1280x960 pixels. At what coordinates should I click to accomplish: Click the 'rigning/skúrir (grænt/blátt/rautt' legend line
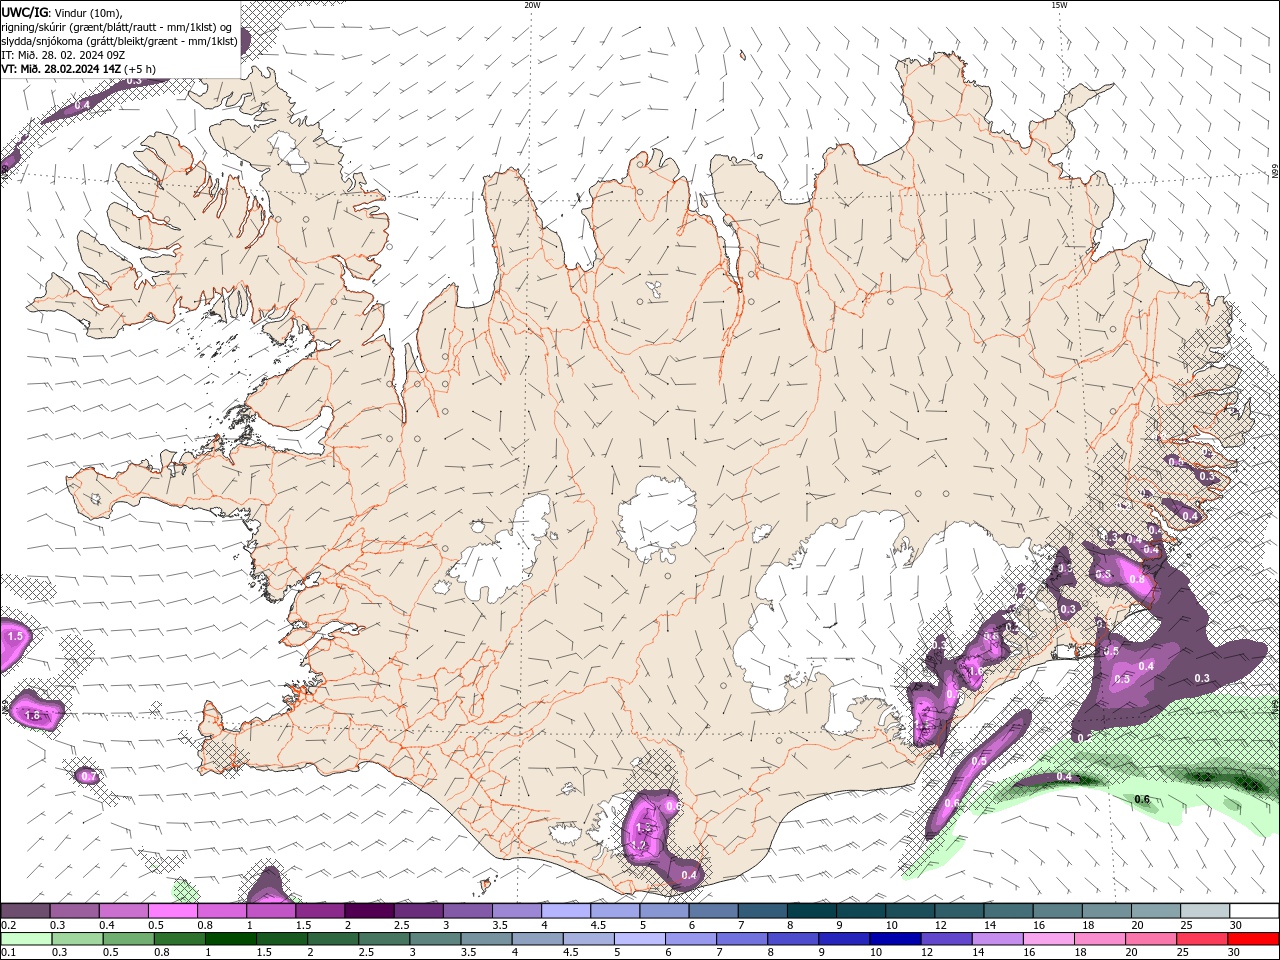(x=117, y=27)
